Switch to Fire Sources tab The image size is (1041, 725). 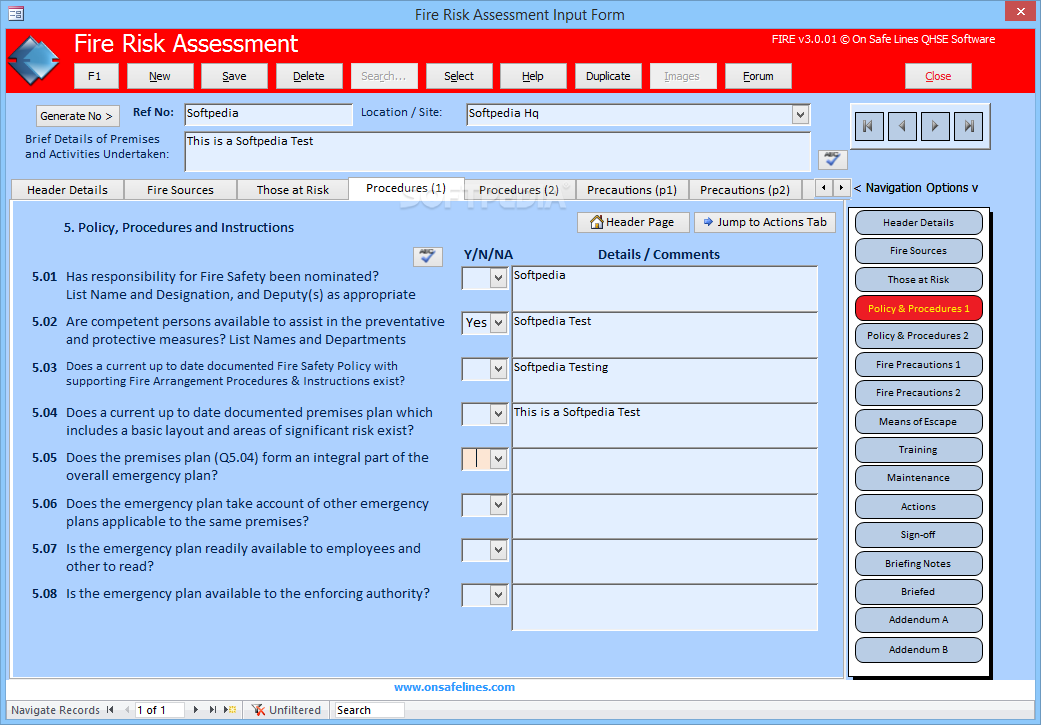(x=180, y=190)
